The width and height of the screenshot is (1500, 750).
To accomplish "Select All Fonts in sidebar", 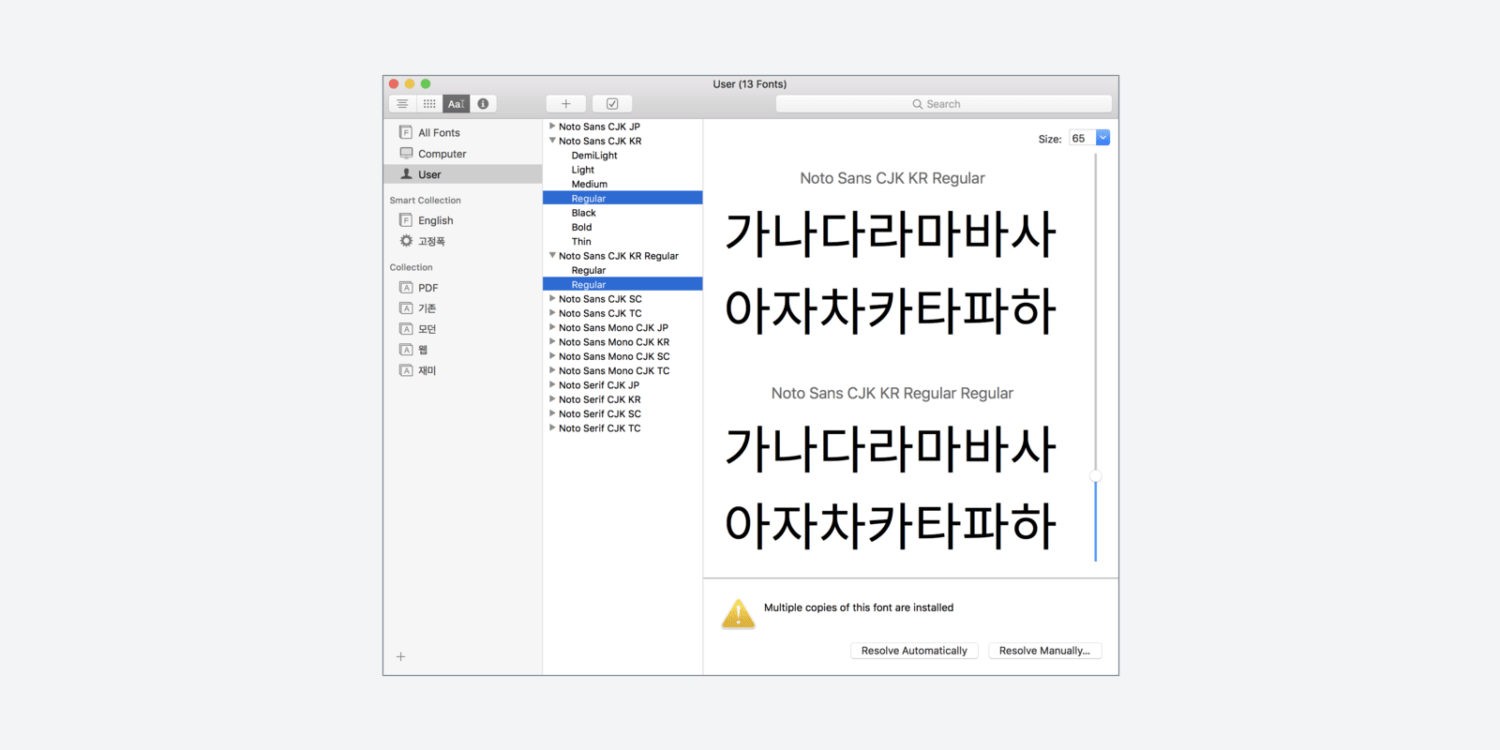I will click(463, 132).
